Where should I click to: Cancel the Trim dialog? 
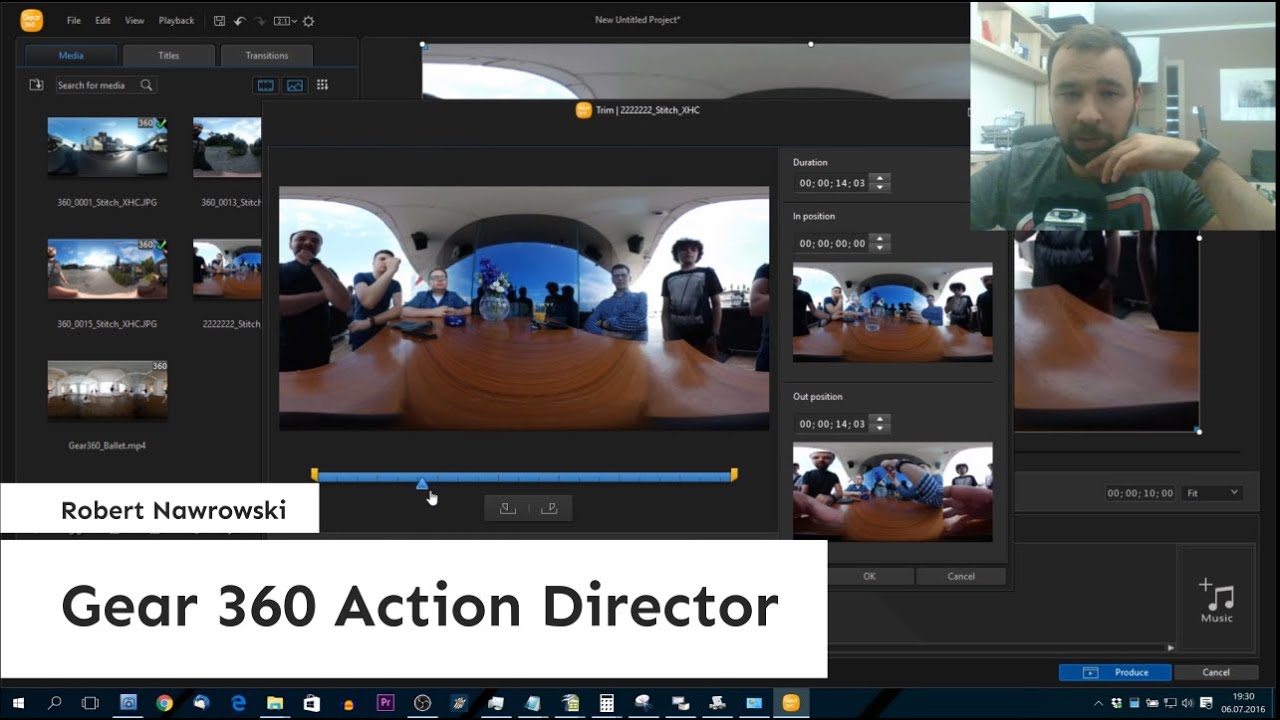pos(961,576)
